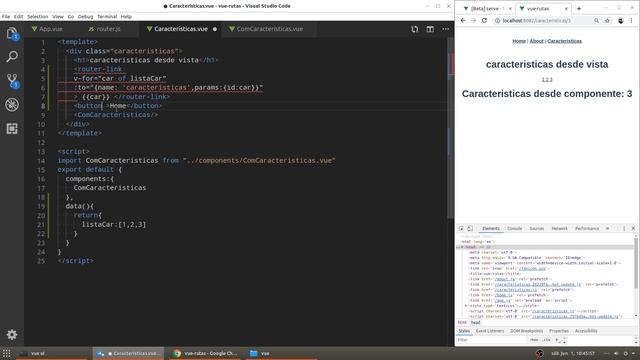Click the Chrome extension icon next to star
640x360 pixels.
[x=621, y=20]
